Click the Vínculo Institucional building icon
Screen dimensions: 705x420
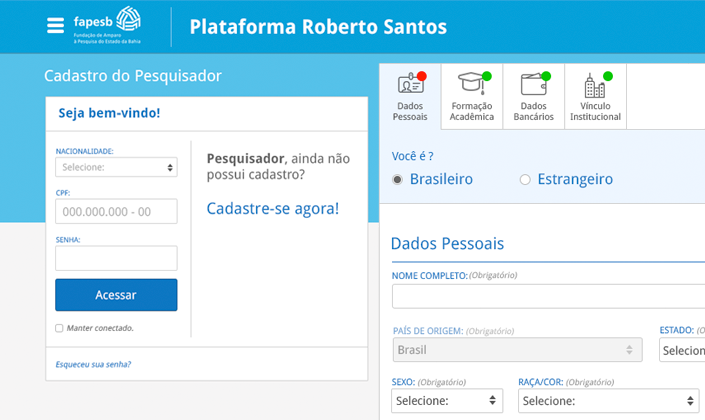click(x=595, y=84)
